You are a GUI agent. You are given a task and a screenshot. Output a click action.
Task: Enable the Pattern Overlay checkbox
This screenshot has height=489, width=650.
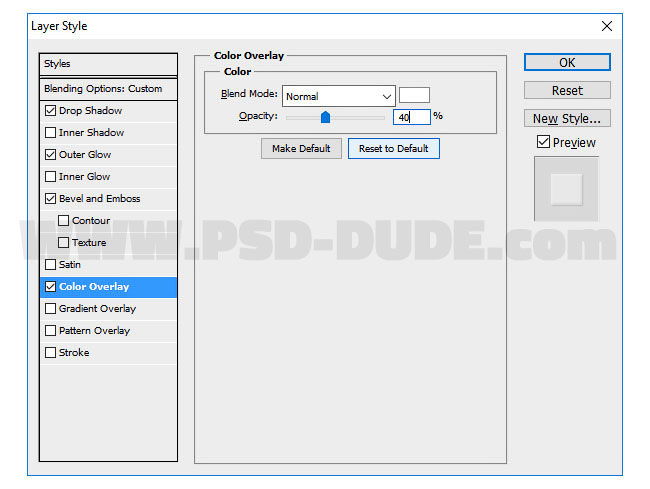click(x=50, y=330)
